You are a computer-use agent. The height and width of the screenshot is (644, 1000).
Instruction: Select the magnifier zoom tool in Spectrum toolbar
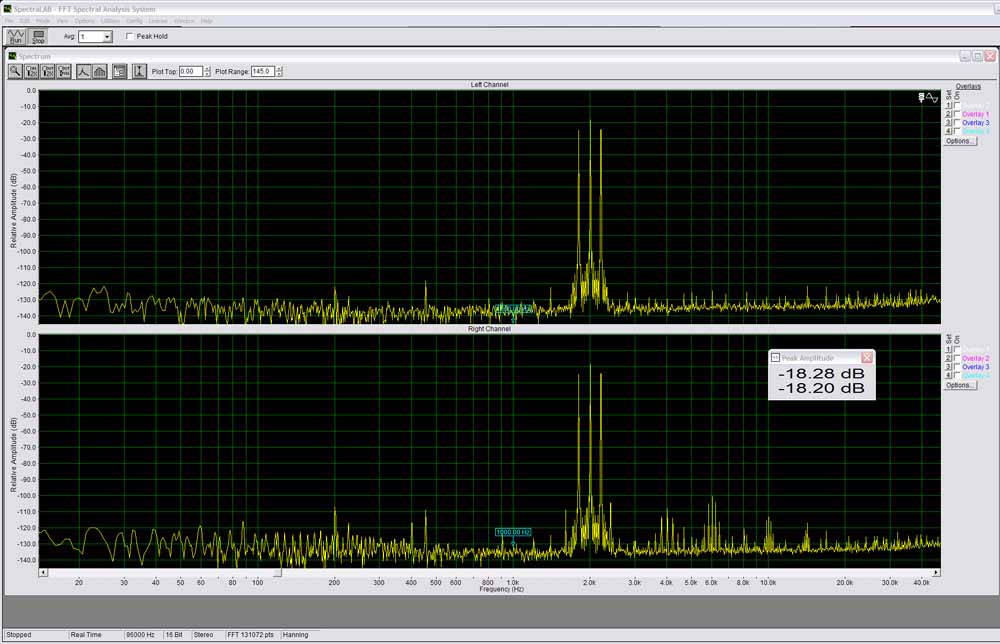click(x=15, y=71)
